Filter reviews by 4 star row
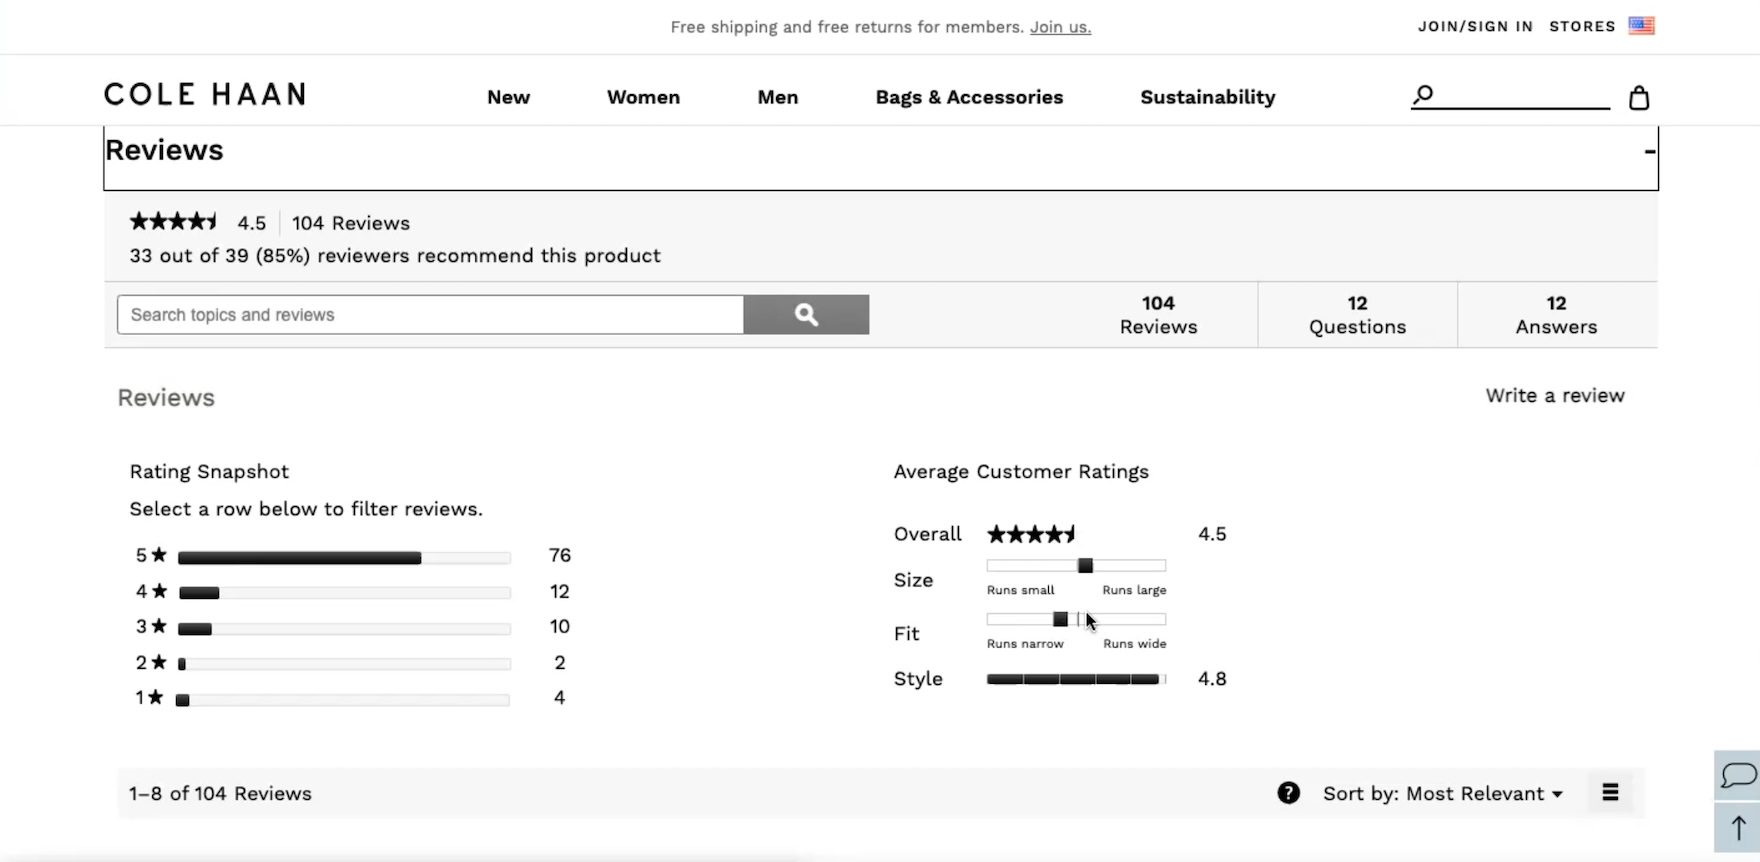 344,592
